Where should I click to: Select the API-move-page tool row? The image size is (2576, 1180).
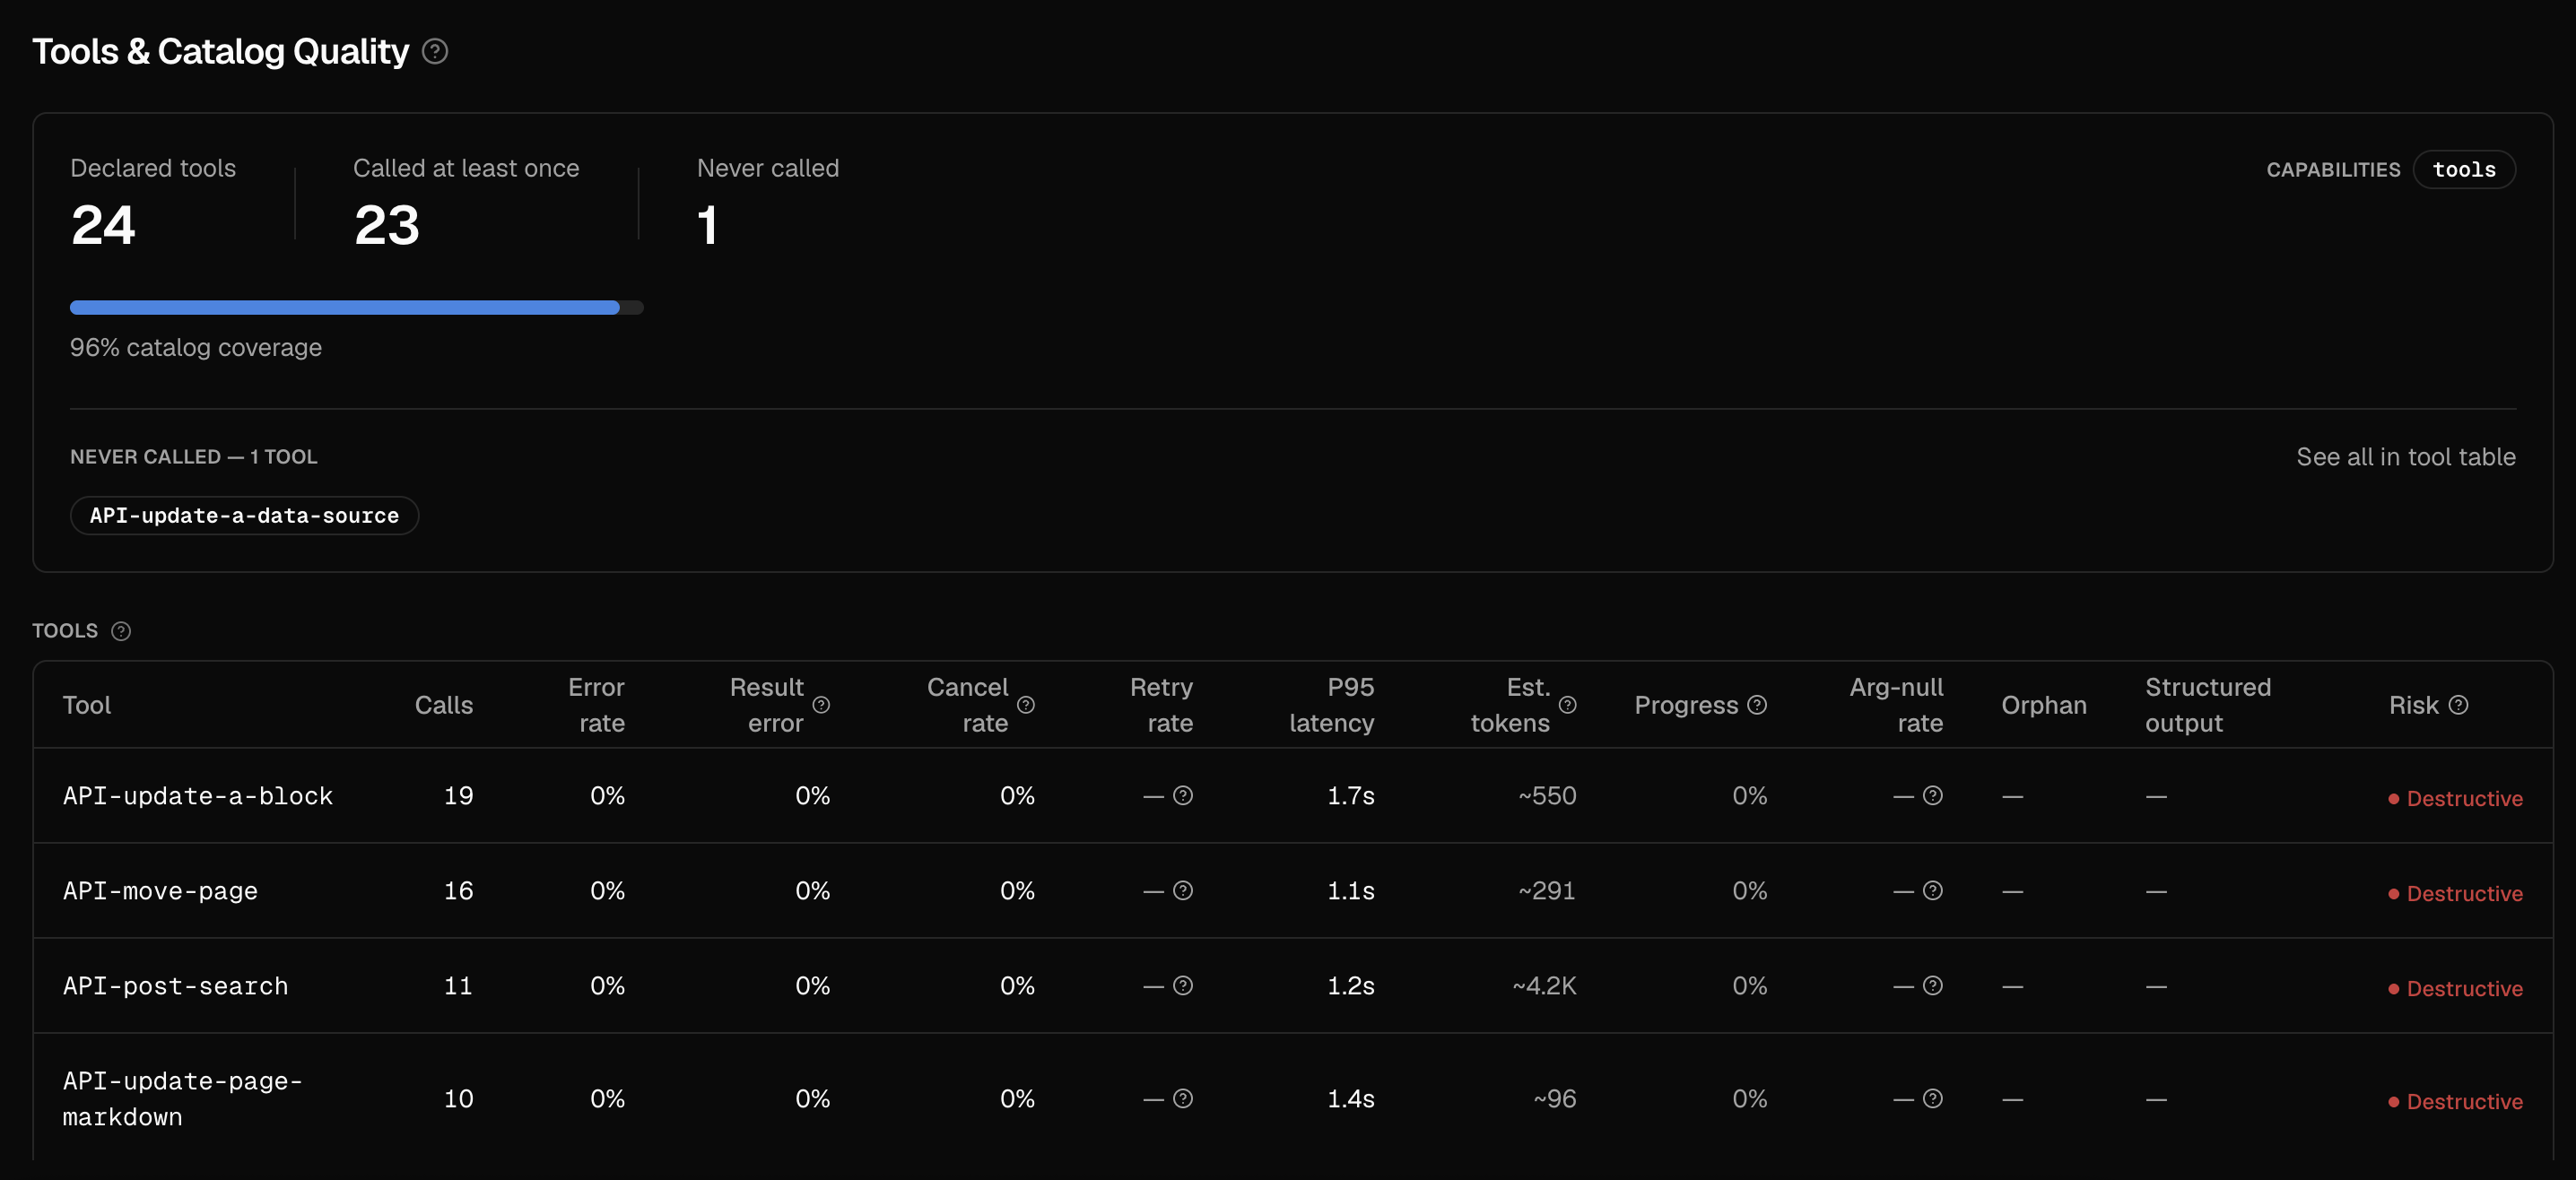1292,891
